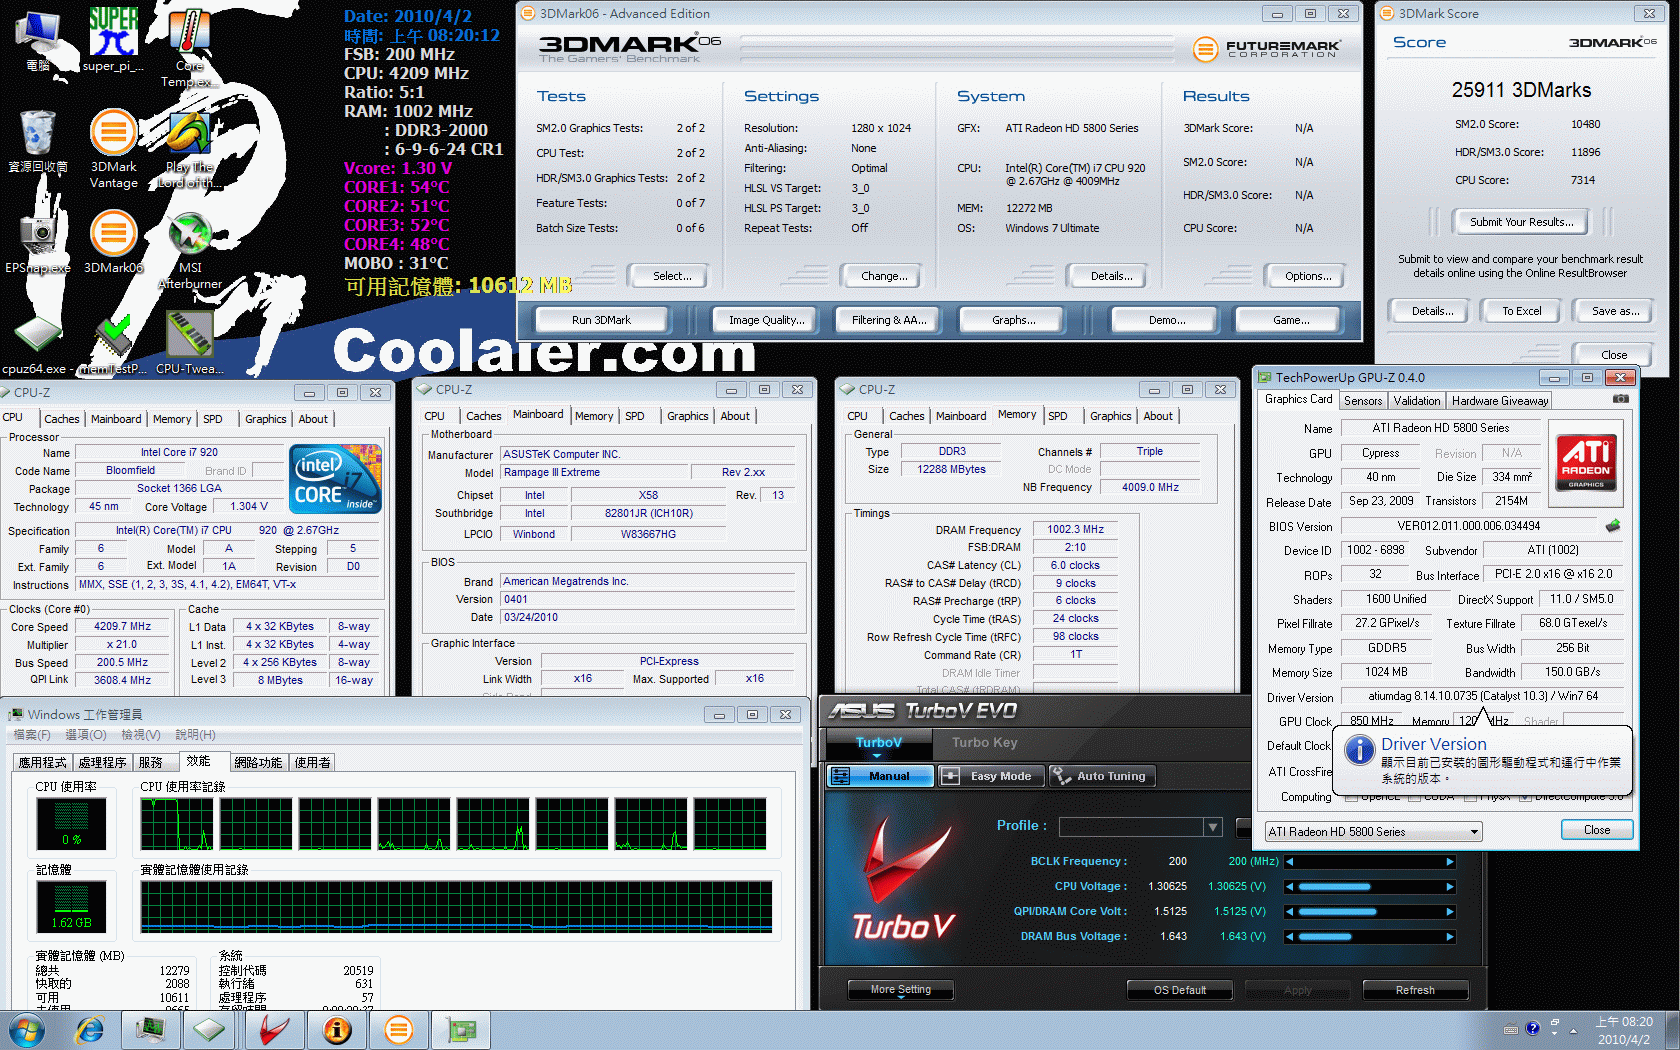Open the CPU-Tweaker desktop icon
Image resolution: width=1680 pixels, height=1050 pixels.
click(189, 344)
